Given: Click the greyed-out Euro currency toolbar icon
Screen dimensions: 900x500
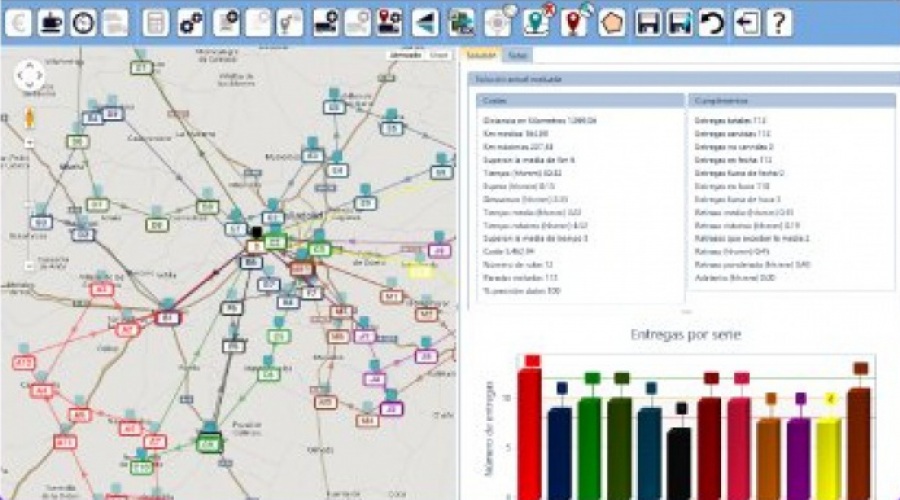Looking at the screenshot, I should coord(18,23).
